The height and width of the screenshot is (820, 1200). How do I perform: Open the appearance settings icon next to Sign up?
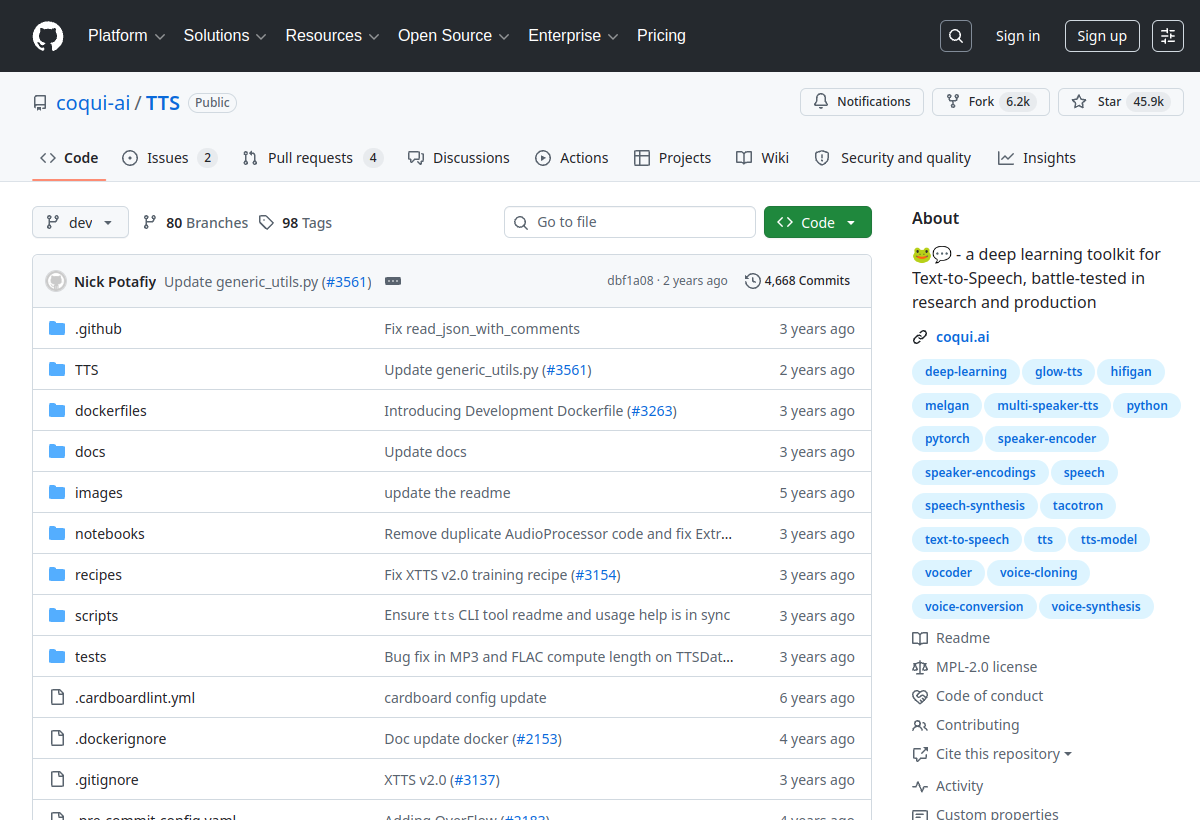[x=1168, y=36]
